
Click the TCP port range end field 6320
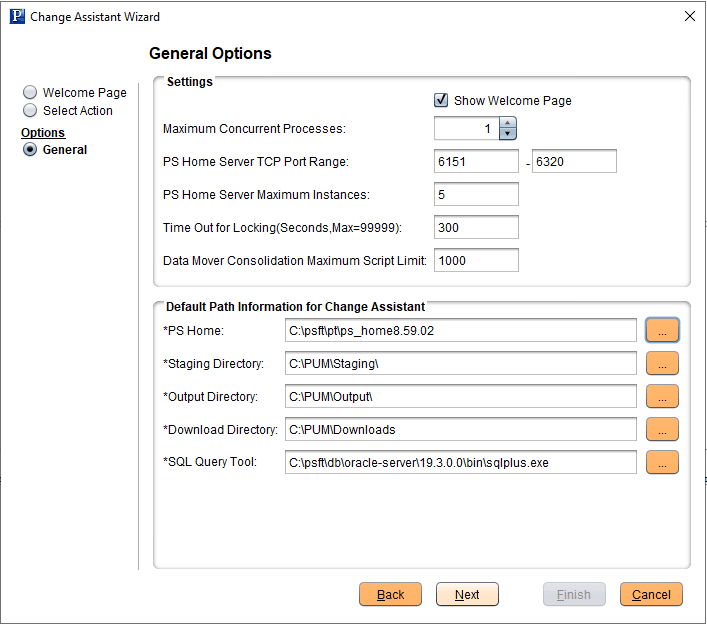coord(574,161)
